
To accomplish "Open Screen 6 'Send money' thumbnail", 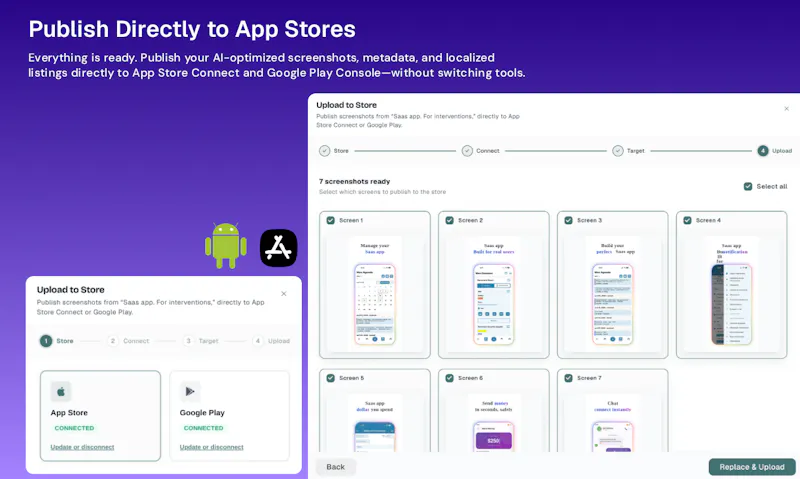I will click(494, 423).
